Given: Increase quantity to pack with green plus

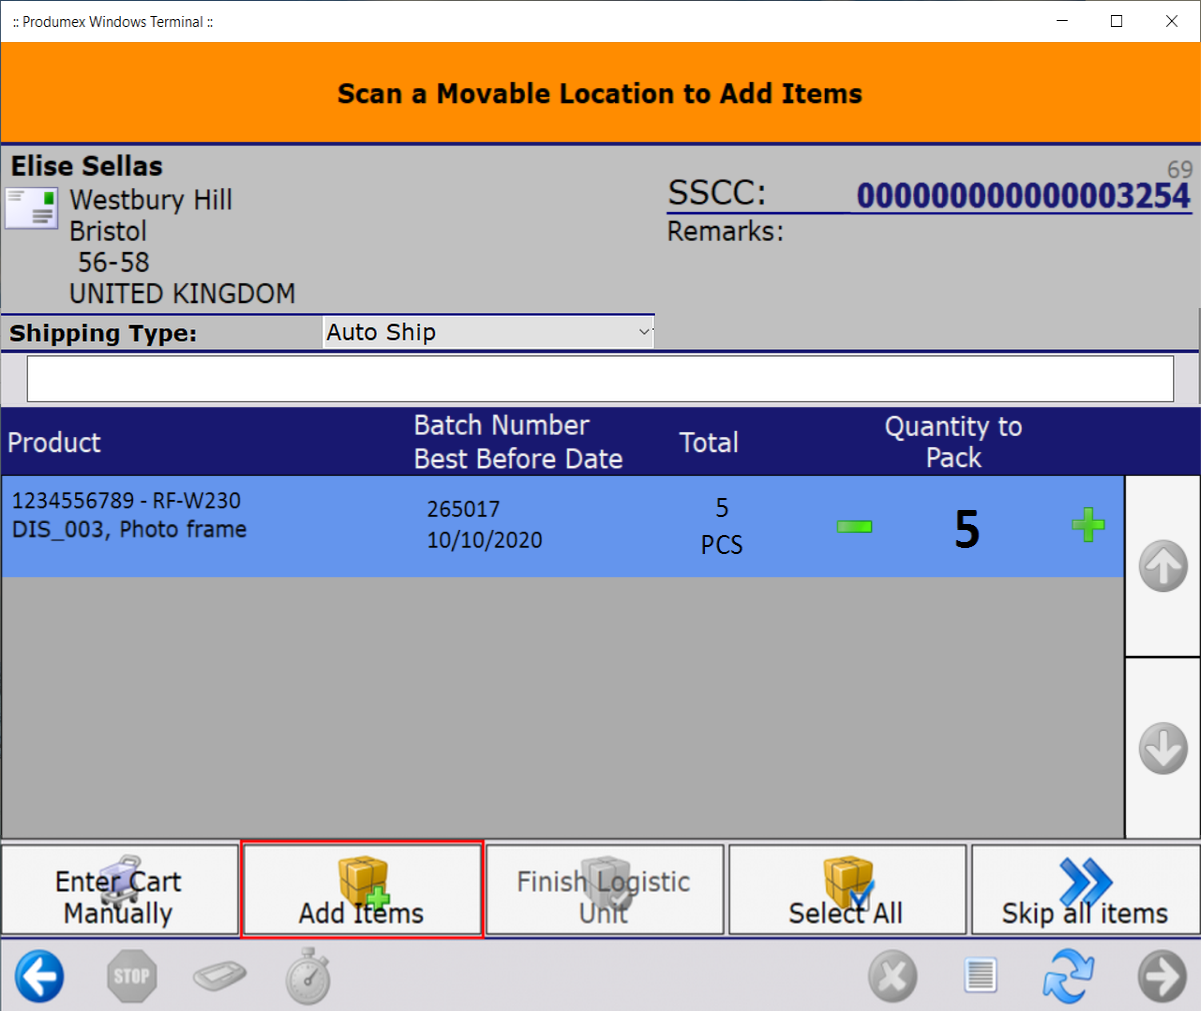Looking at the screenshot, I should [x=1088, y=525].
